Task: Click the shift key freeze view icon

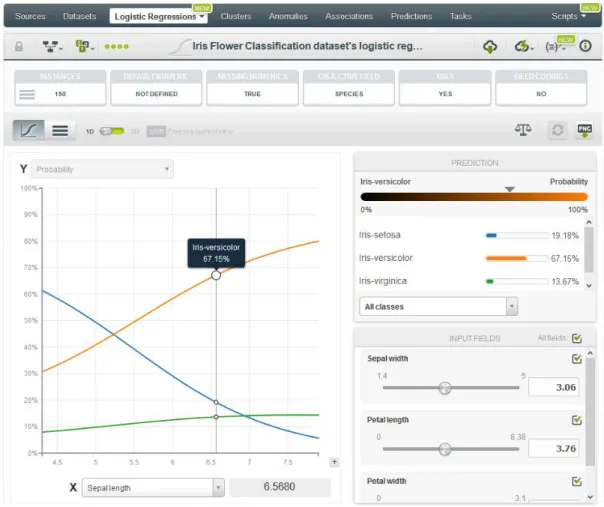Action: point(156,131)
